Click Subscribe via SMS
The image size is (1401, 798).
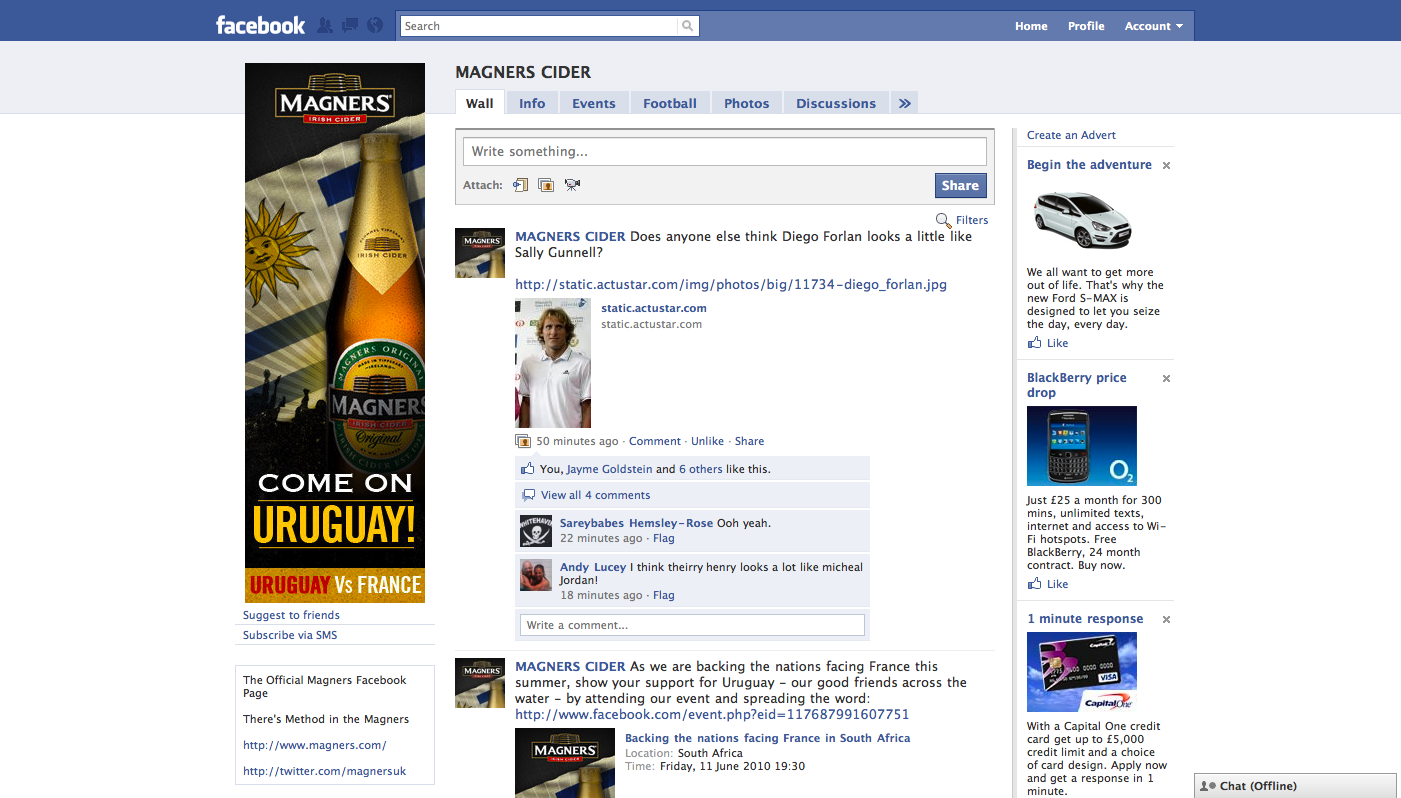click(290, 635)
